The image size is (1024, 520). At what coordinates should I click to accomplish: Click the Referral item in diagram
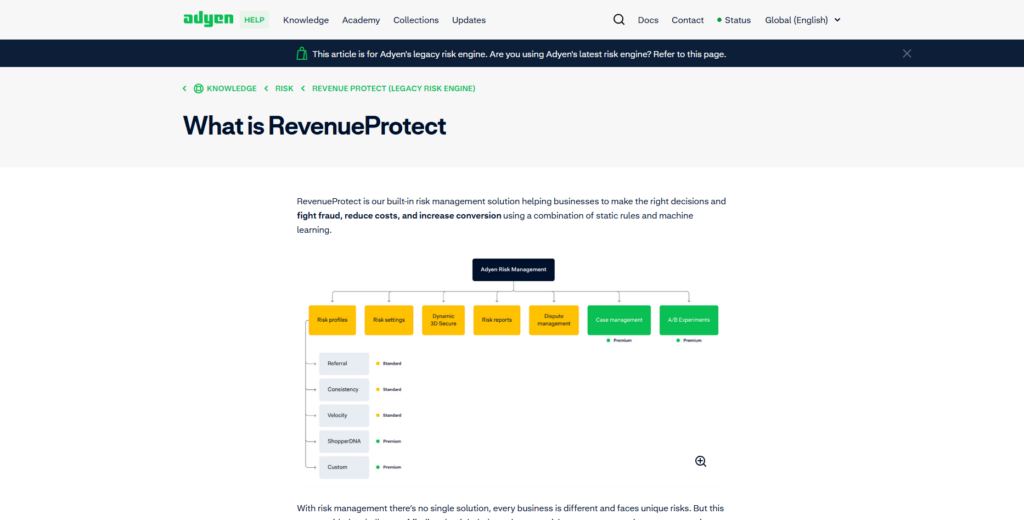(344, 363)
